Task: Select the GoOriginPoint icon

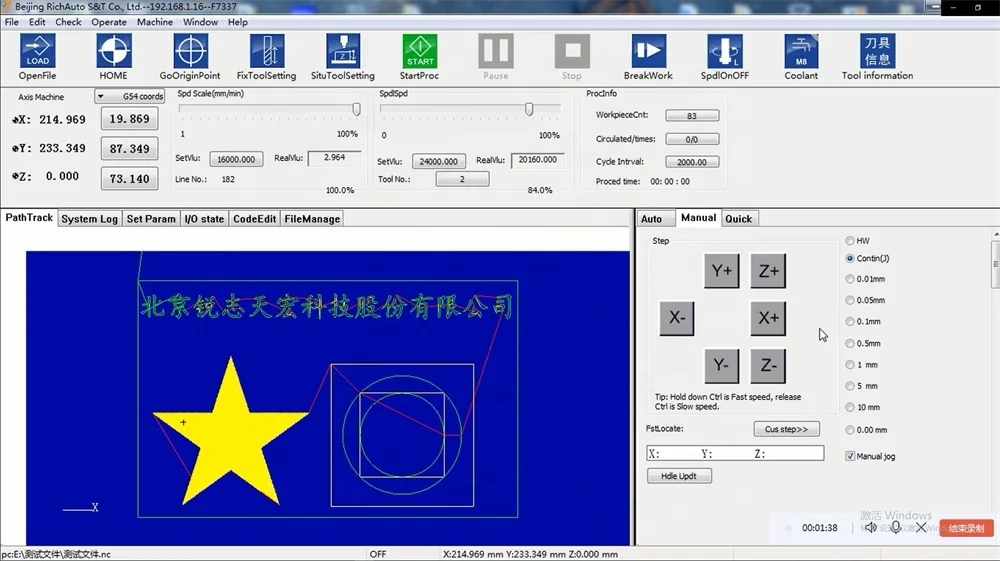Action: click(x=190, y=51)
